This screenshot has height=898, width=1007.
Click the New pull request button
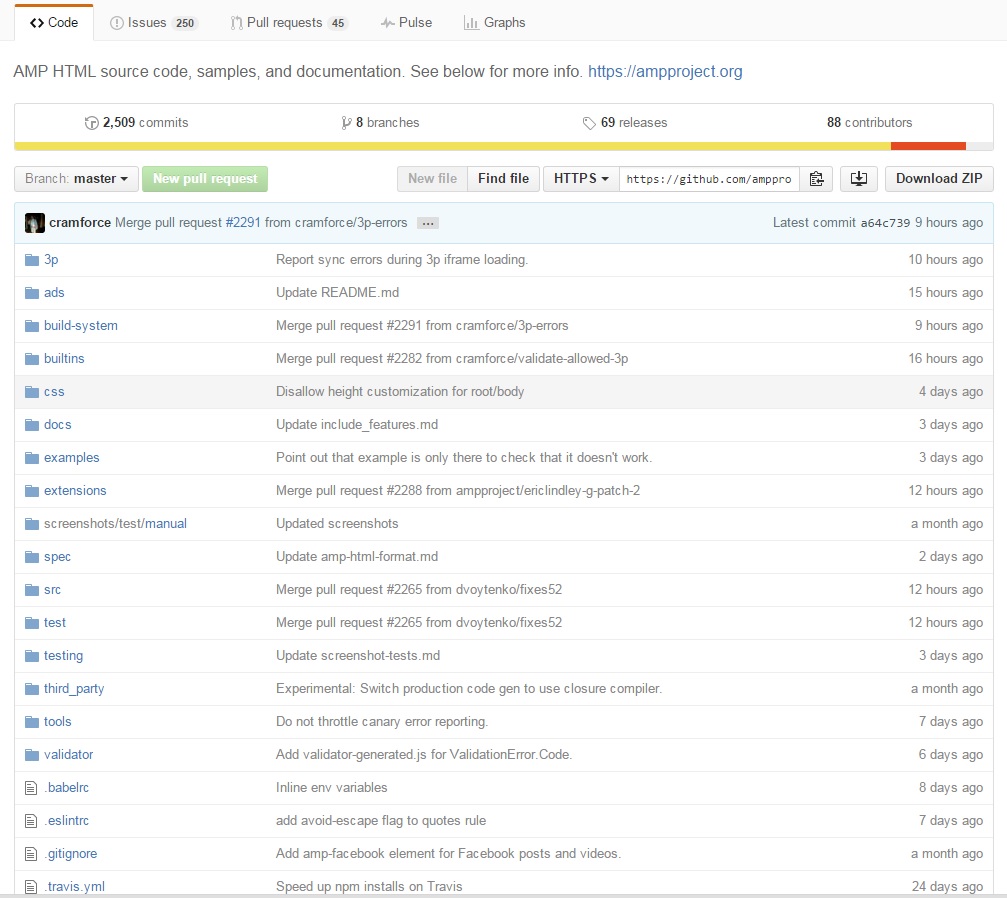205,179
